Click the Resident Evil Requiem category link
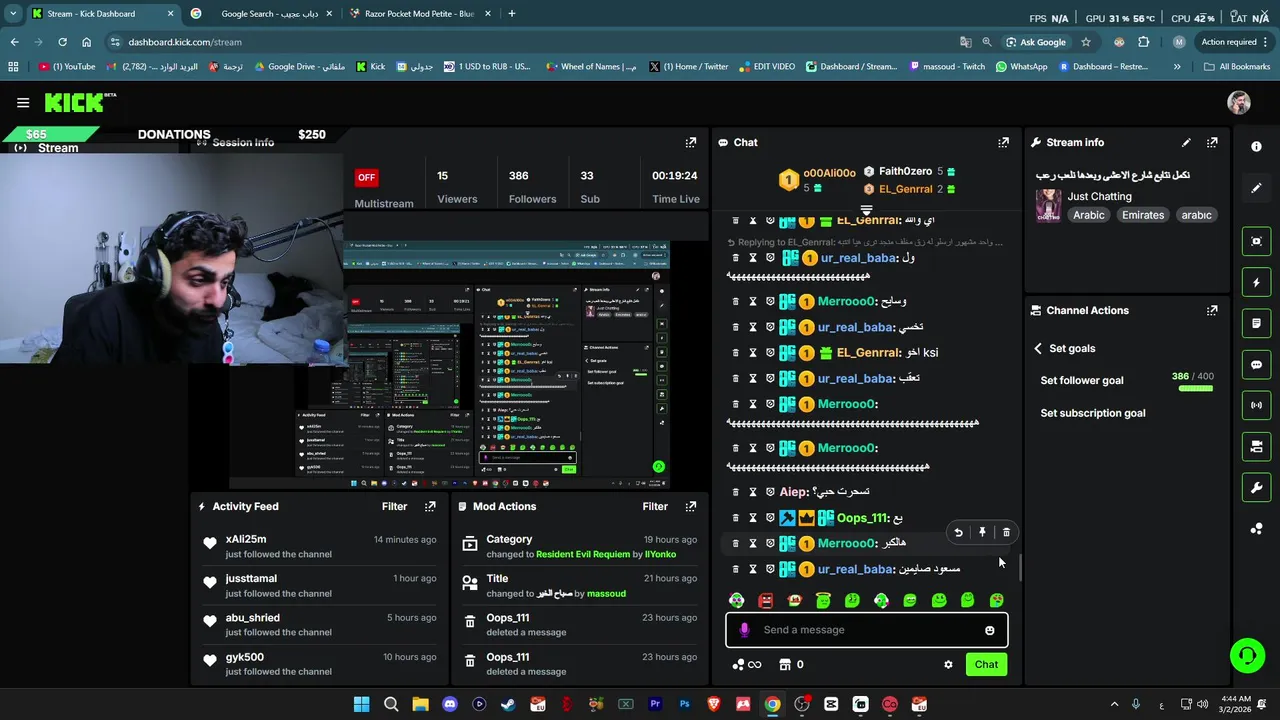 tap(583, 554)
